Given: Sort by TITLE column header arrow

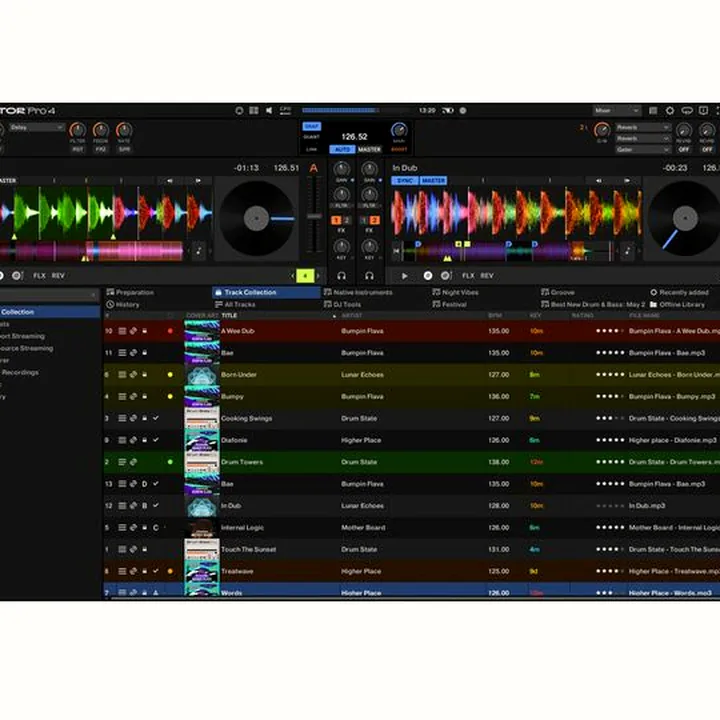Looking at the screenshot, I should pos(334,316).
